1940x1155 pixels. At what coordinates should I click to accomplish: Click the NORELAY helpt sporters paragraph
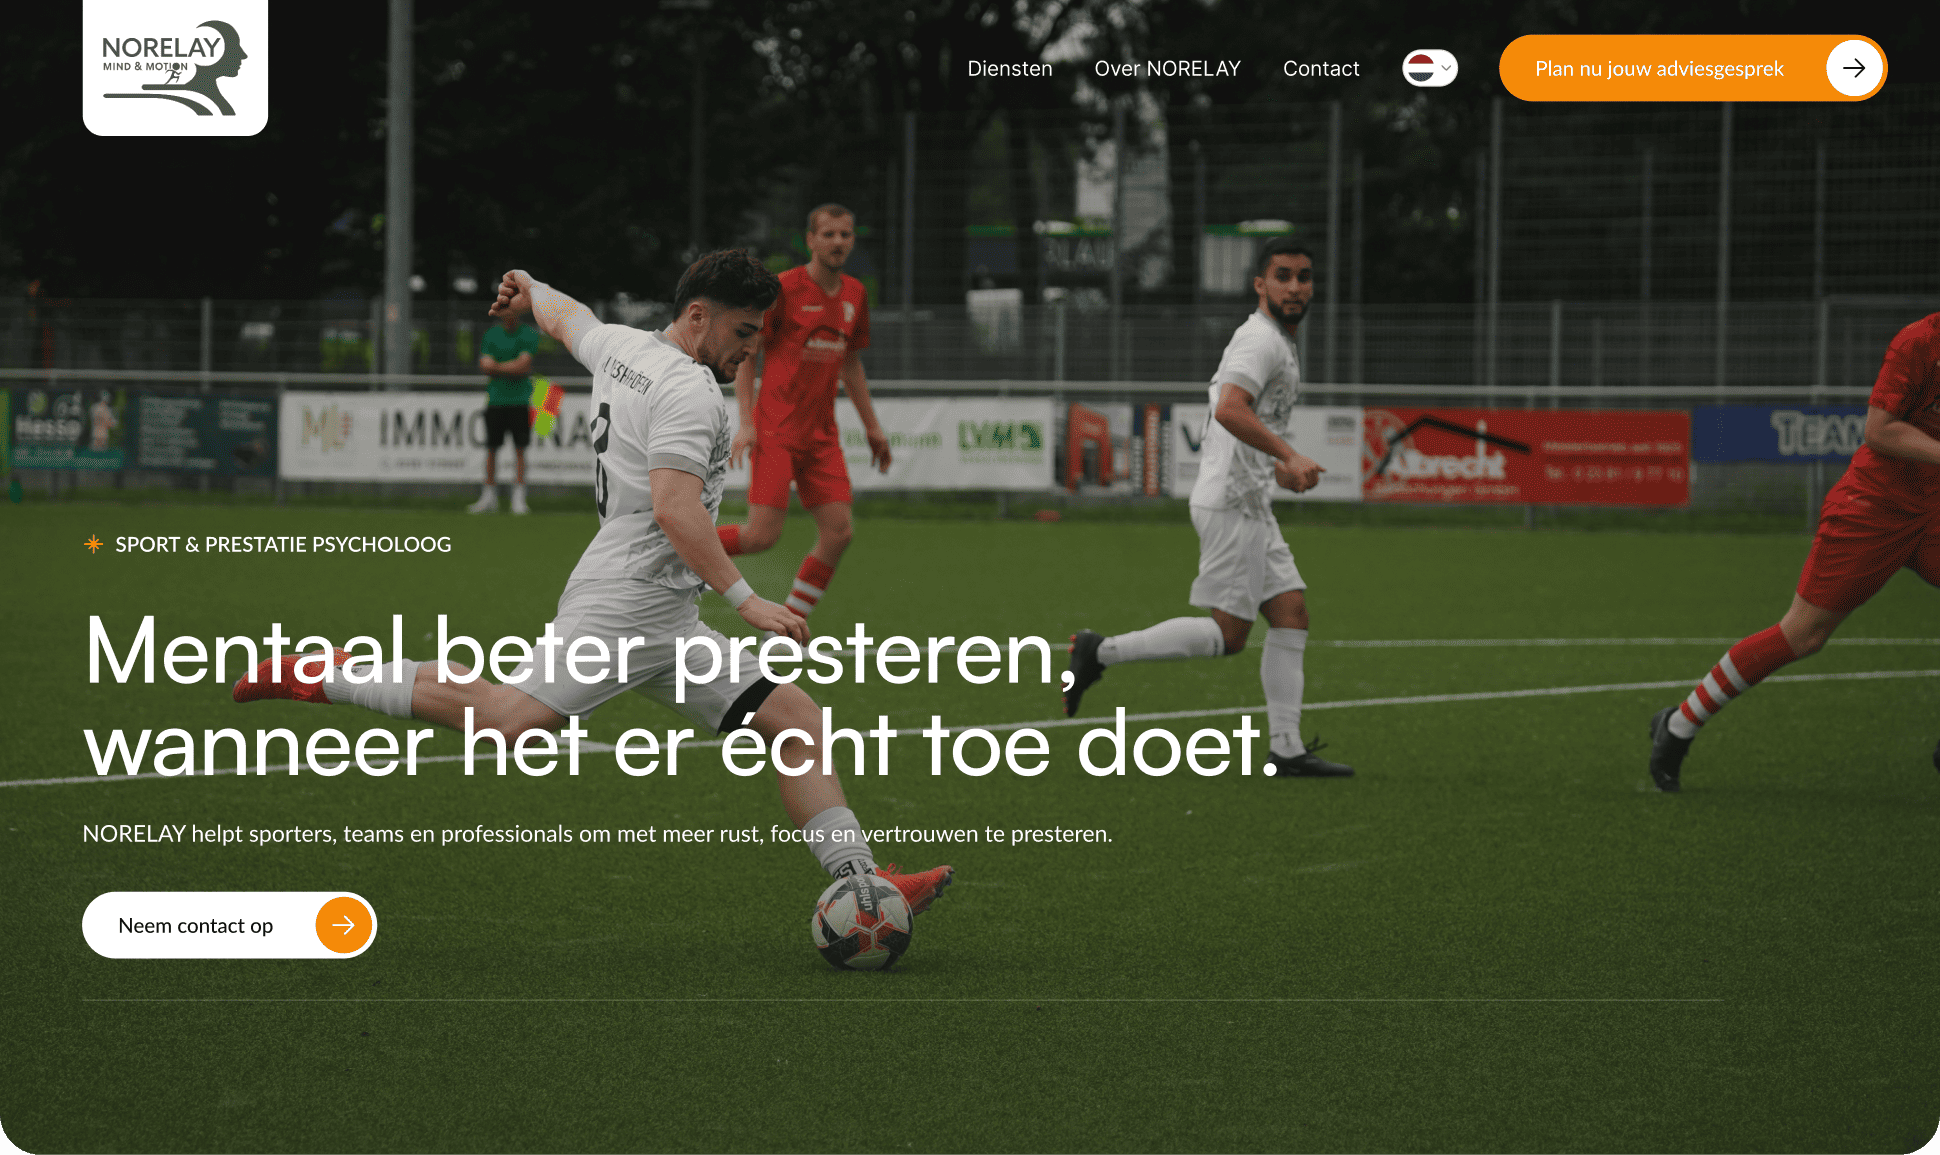click(x=597, y=834)
